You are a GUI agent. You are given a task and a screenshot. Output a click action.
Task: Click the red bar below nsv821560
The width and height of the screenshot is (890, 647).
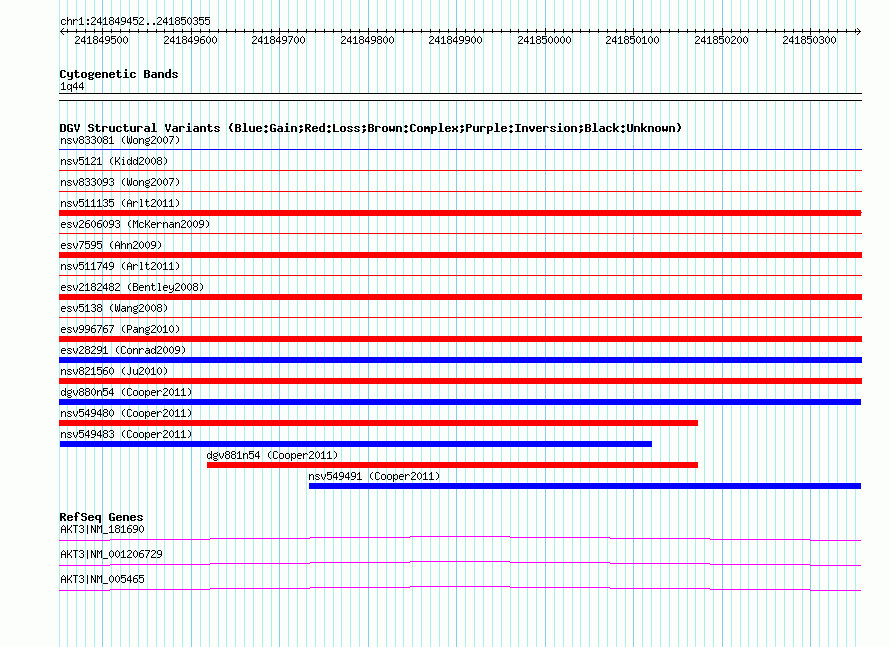(460, 381)
